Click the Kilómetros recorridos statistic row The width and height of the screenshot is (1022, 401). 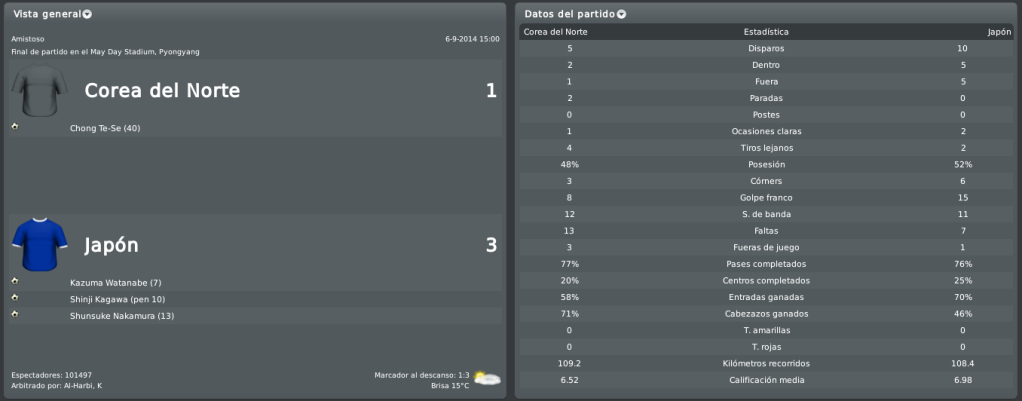tap(766, 363)
